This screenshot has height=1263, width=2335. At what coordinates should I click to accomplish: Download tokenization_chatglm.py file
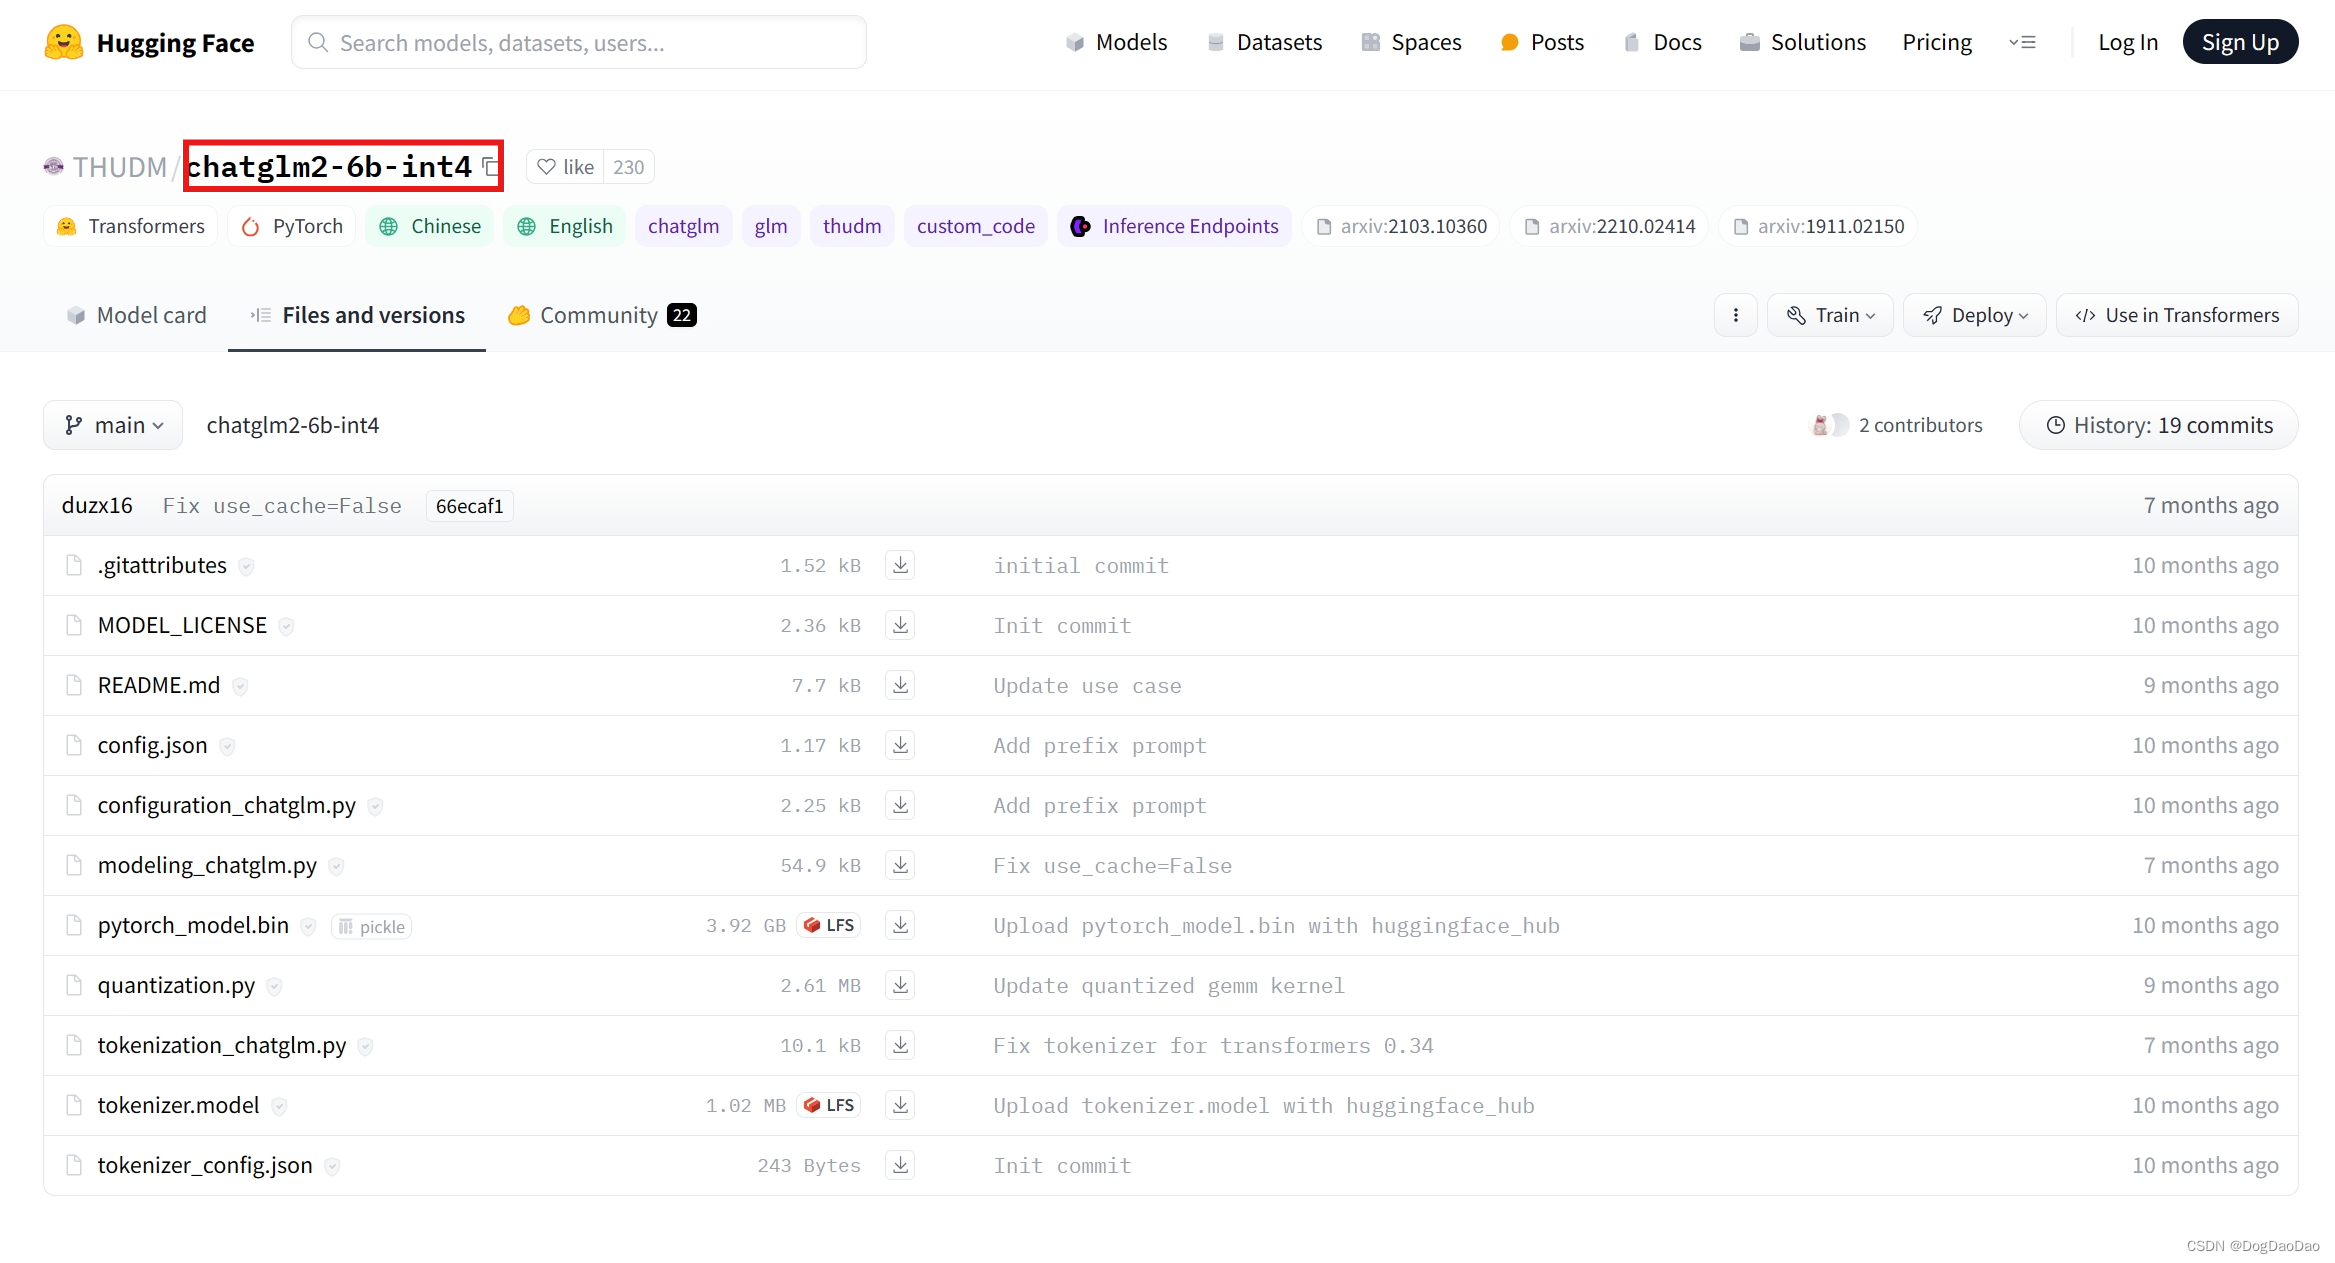[900, 1045]
